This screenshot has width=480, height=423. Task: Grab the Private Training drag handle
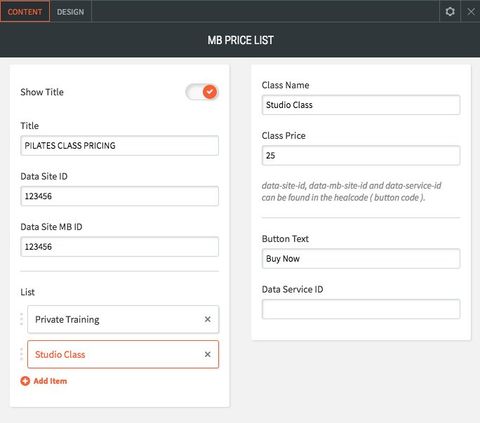click(x=22, y=319)
